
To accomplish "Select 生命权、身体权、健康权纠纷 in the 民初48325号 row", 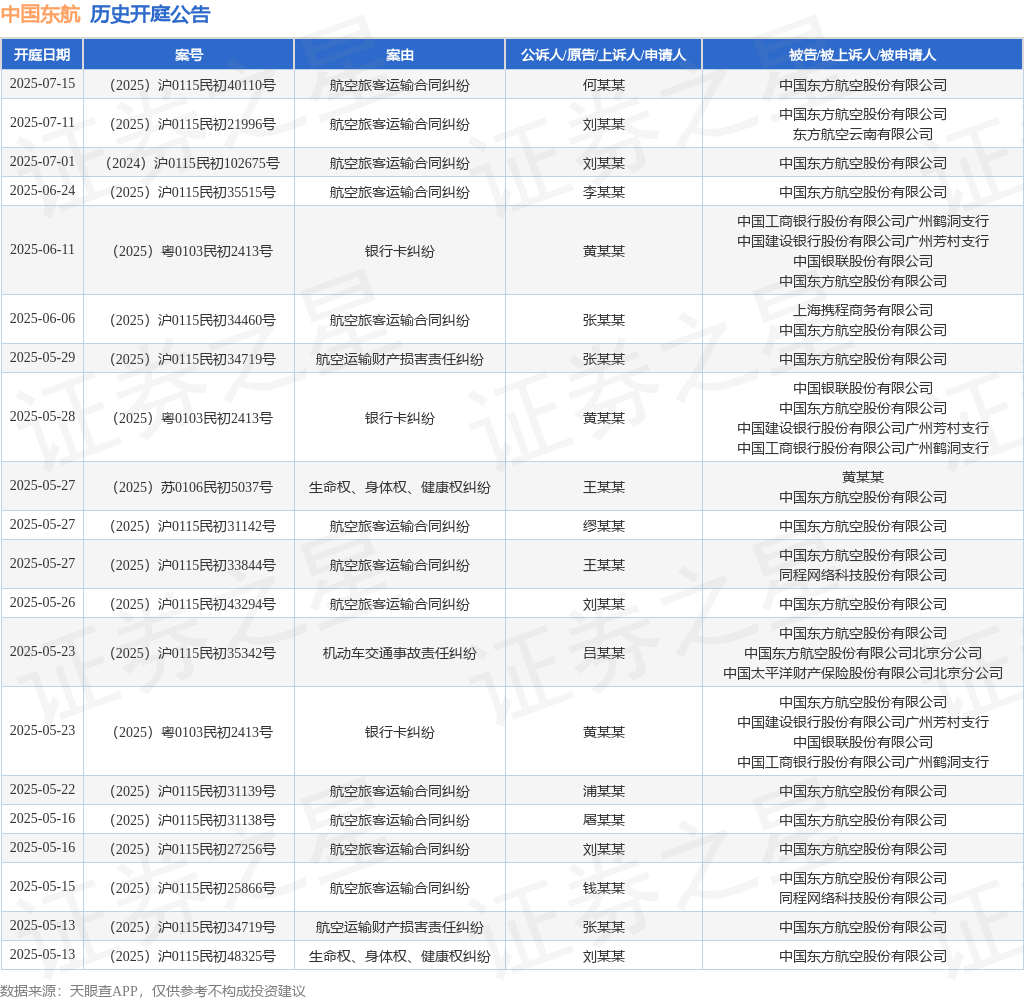I will click(400, 956).
